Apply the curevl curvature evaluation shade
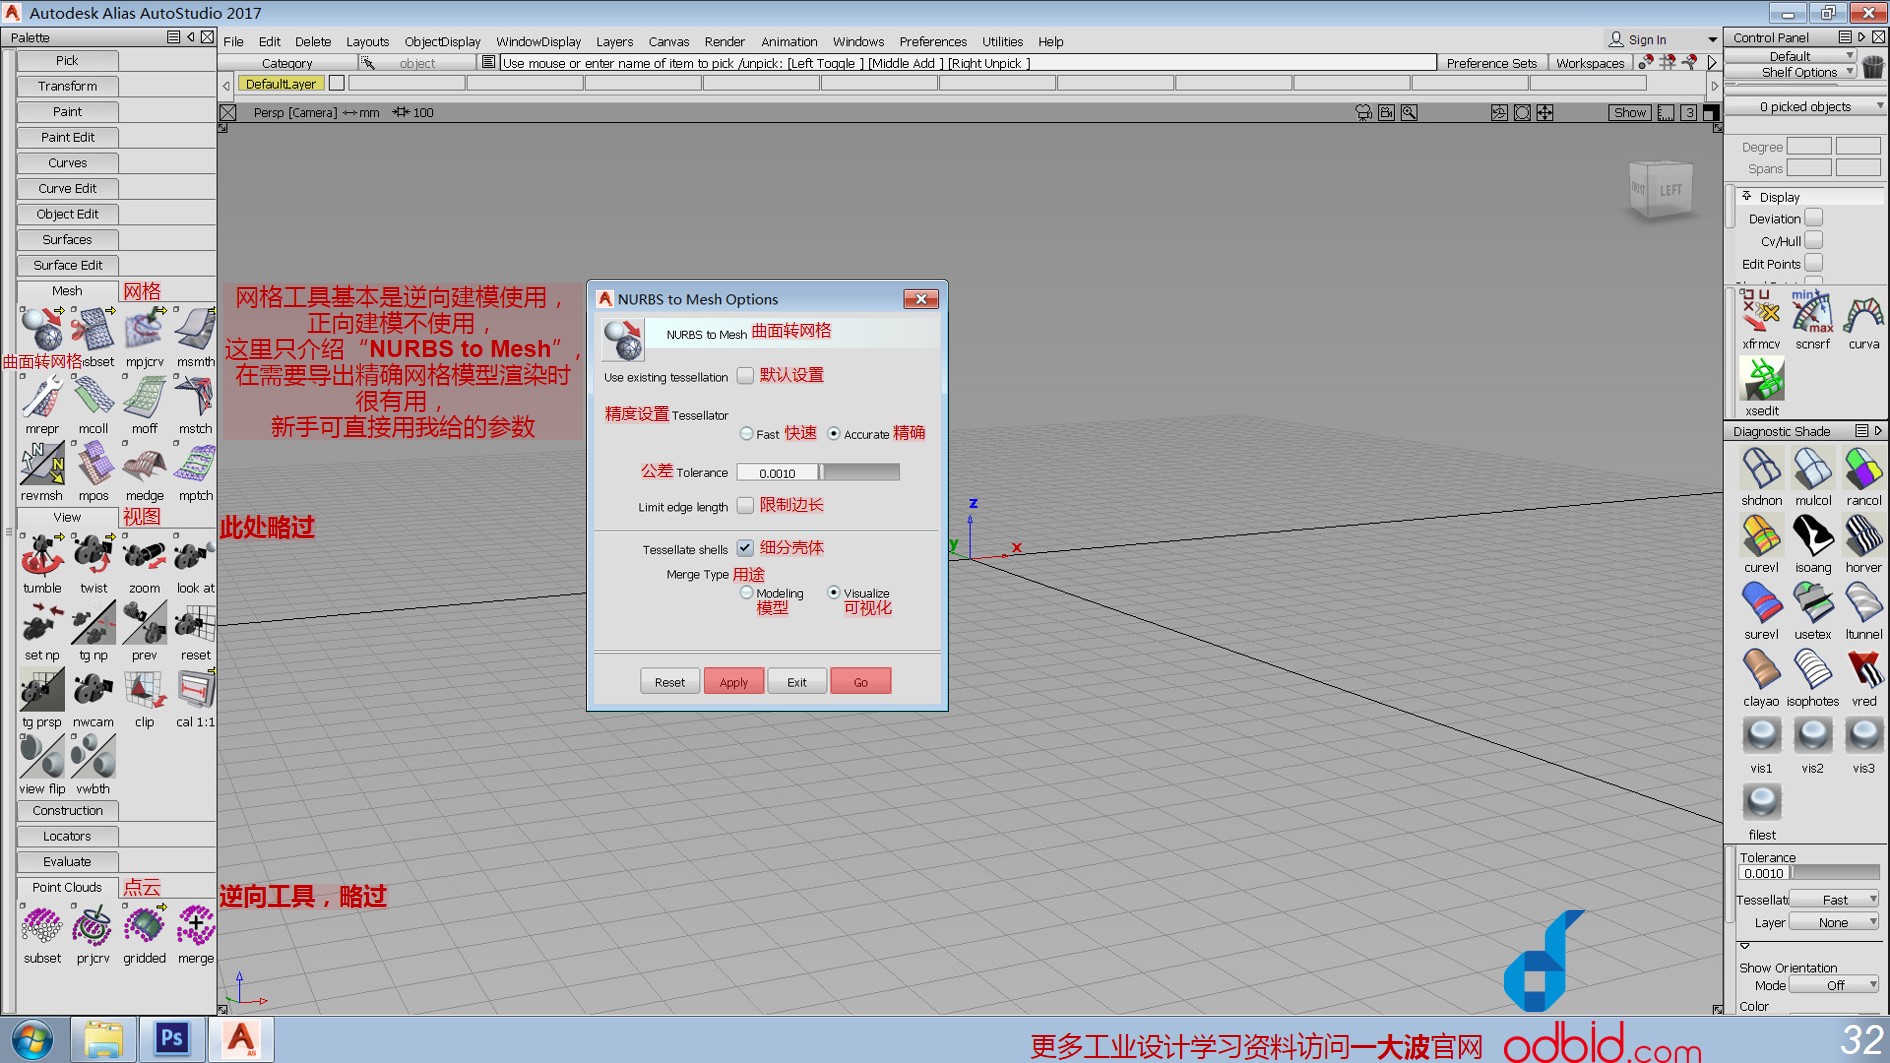This screenshot has height=1063, width=1890. coord(1761,536)
